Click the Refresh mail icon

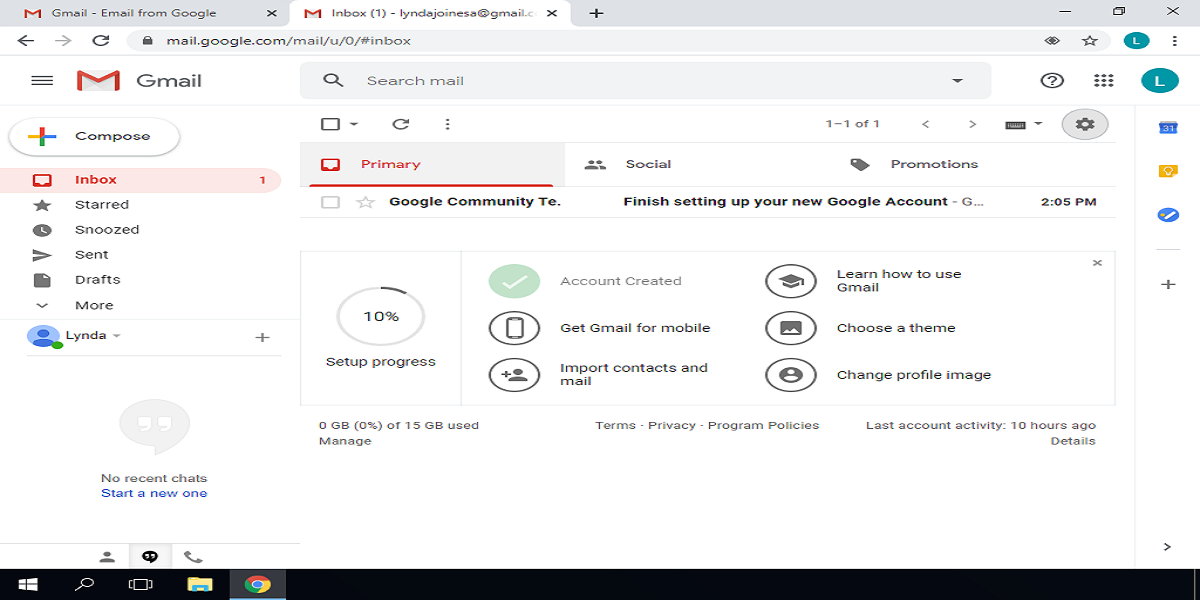401,124
